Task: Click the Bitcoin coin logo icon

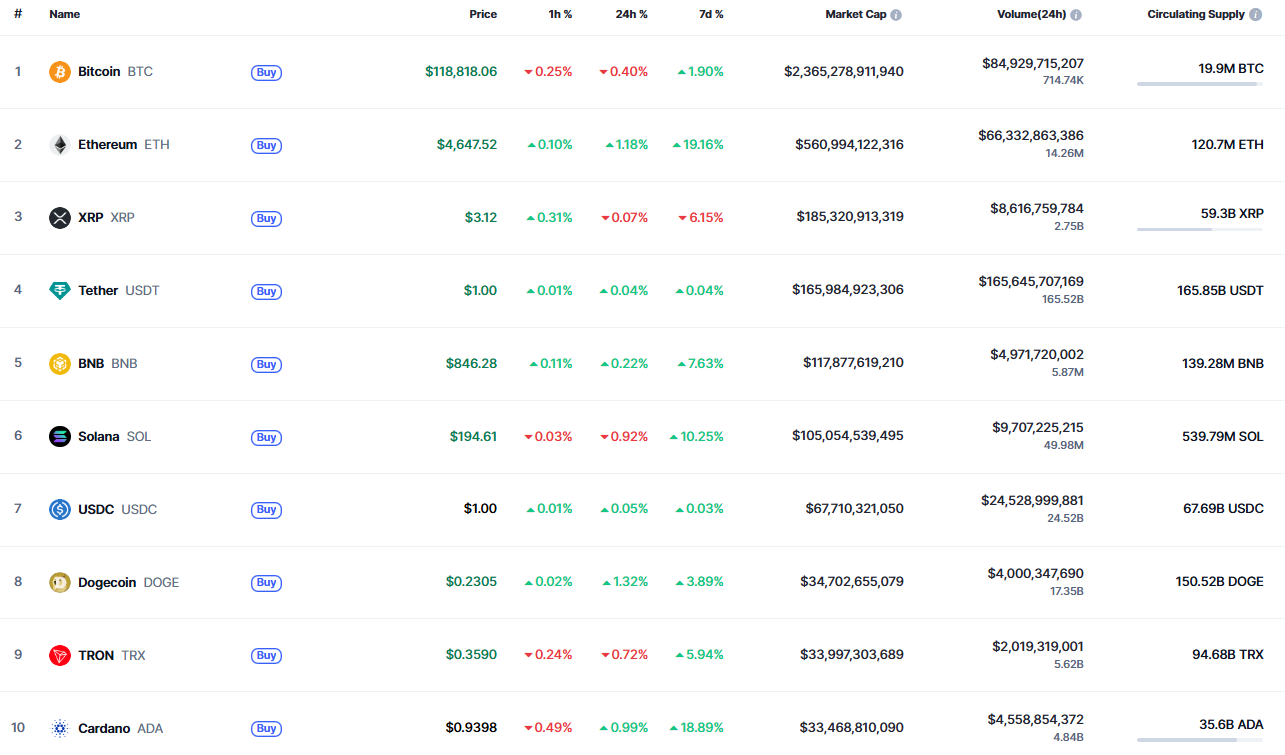Action: click(60, 72)
